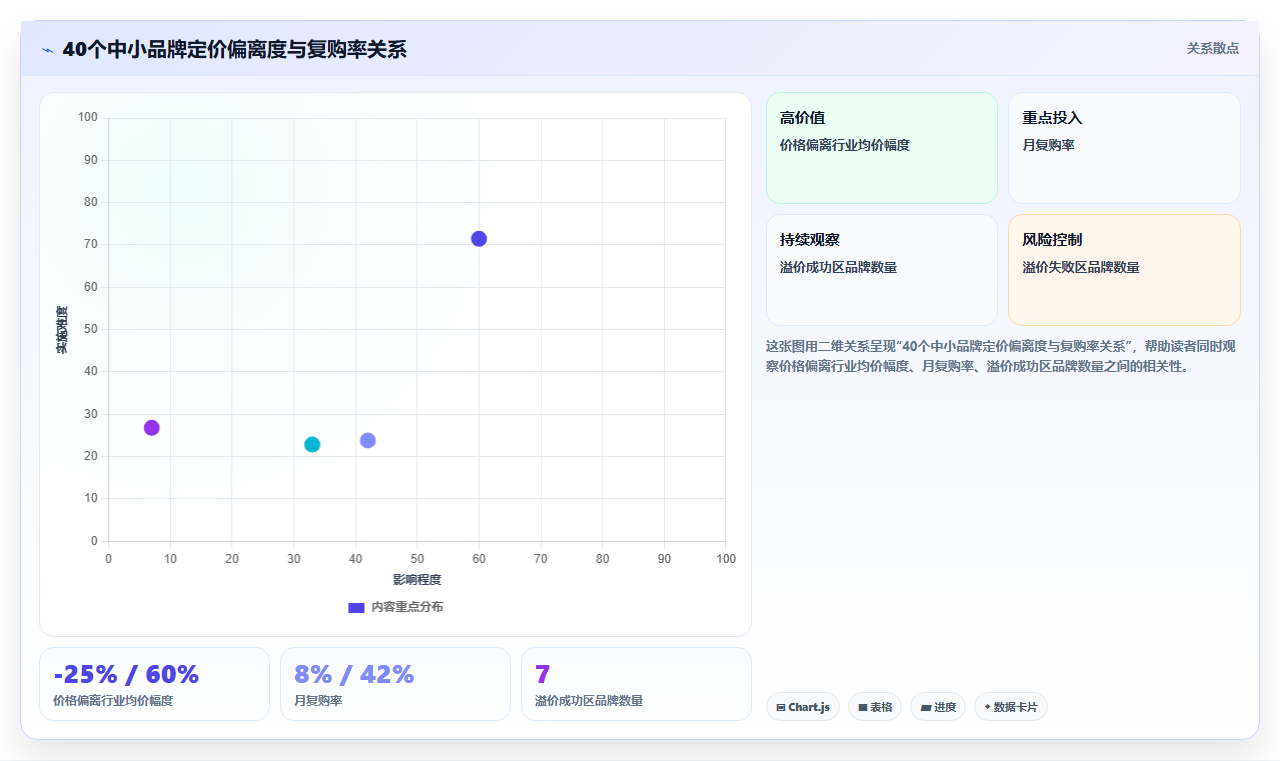The height and width of the screenshot is (761, 1280).
Task: Open the 持续观察 quadrant card
Action: tap(882, 270)
